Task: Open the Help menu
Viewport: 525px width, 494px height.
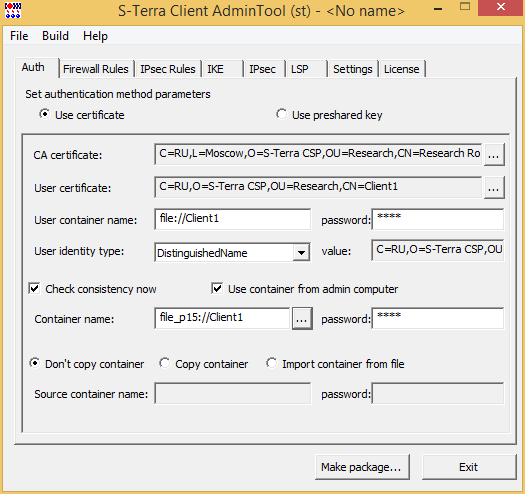Action: pos(95,36)
